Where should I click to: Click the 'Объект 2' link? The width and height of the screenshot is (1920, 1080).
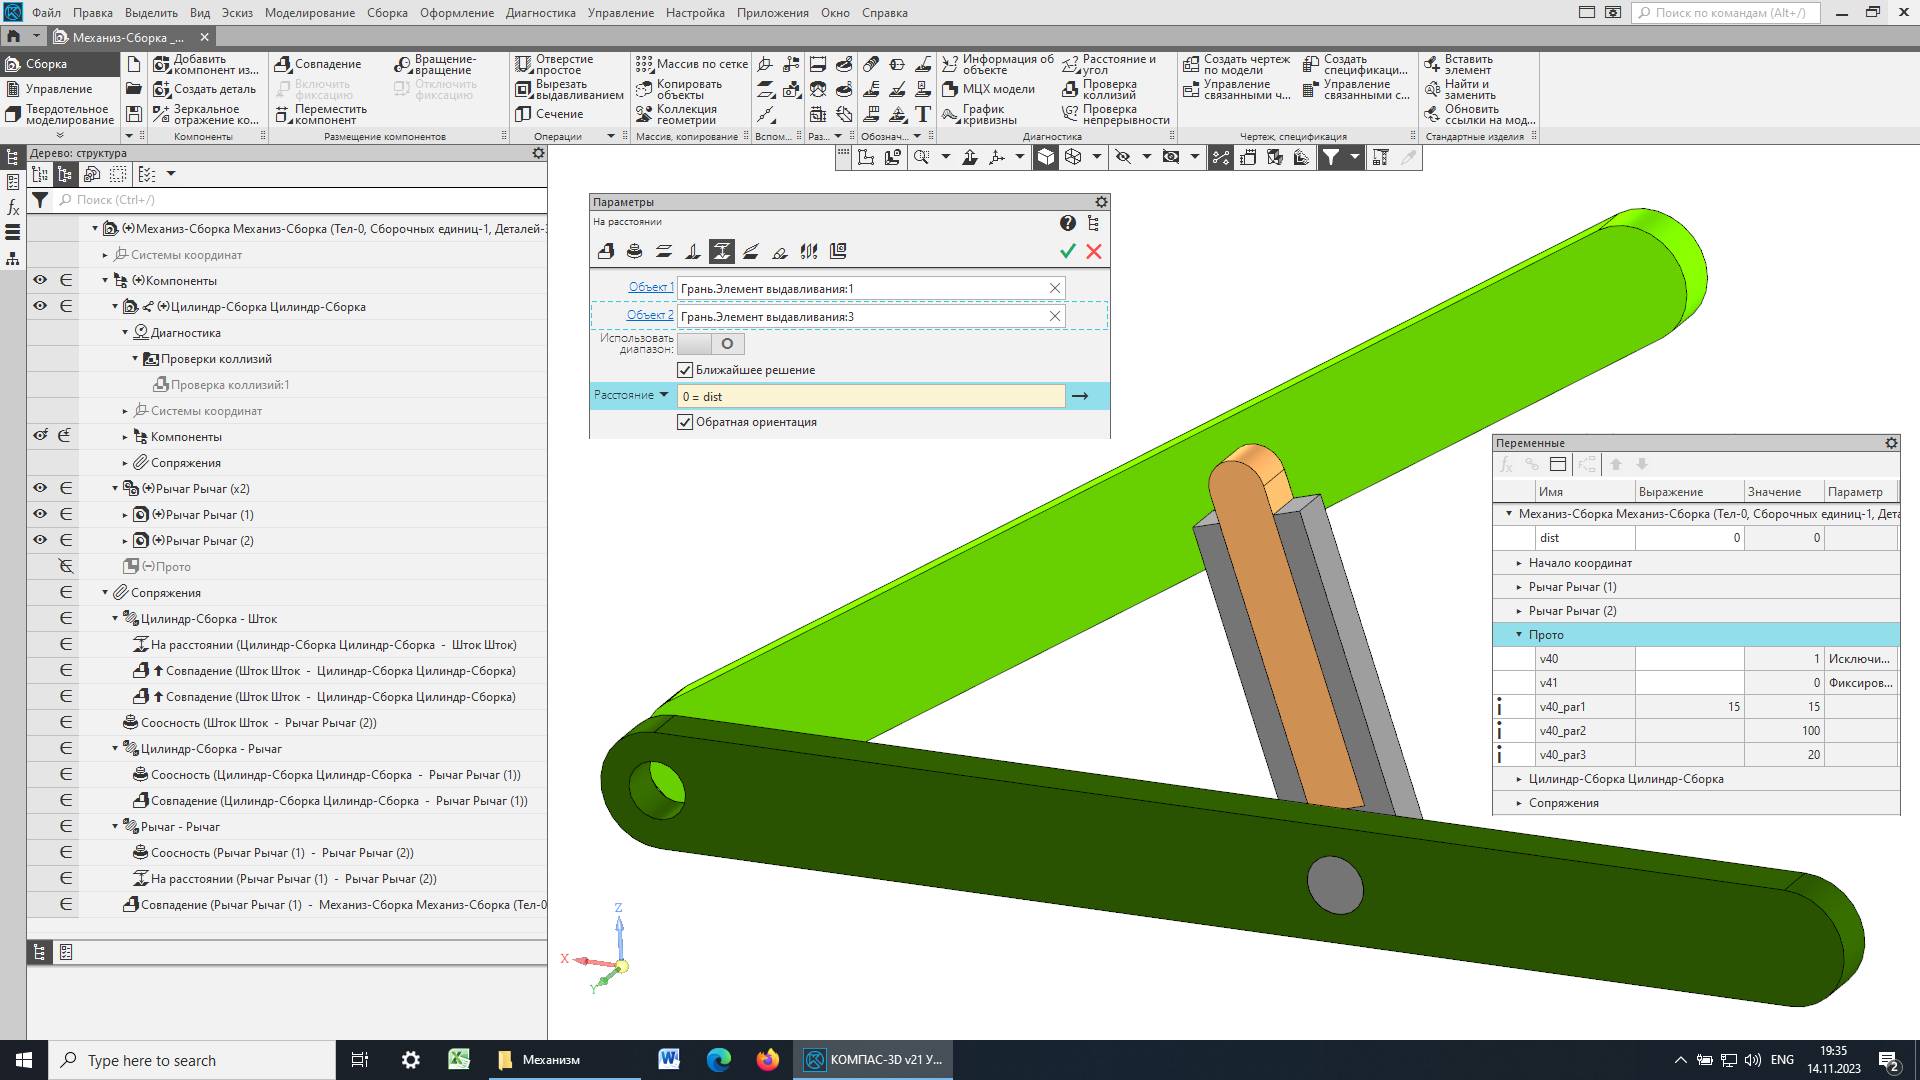(x=649, y=315)
